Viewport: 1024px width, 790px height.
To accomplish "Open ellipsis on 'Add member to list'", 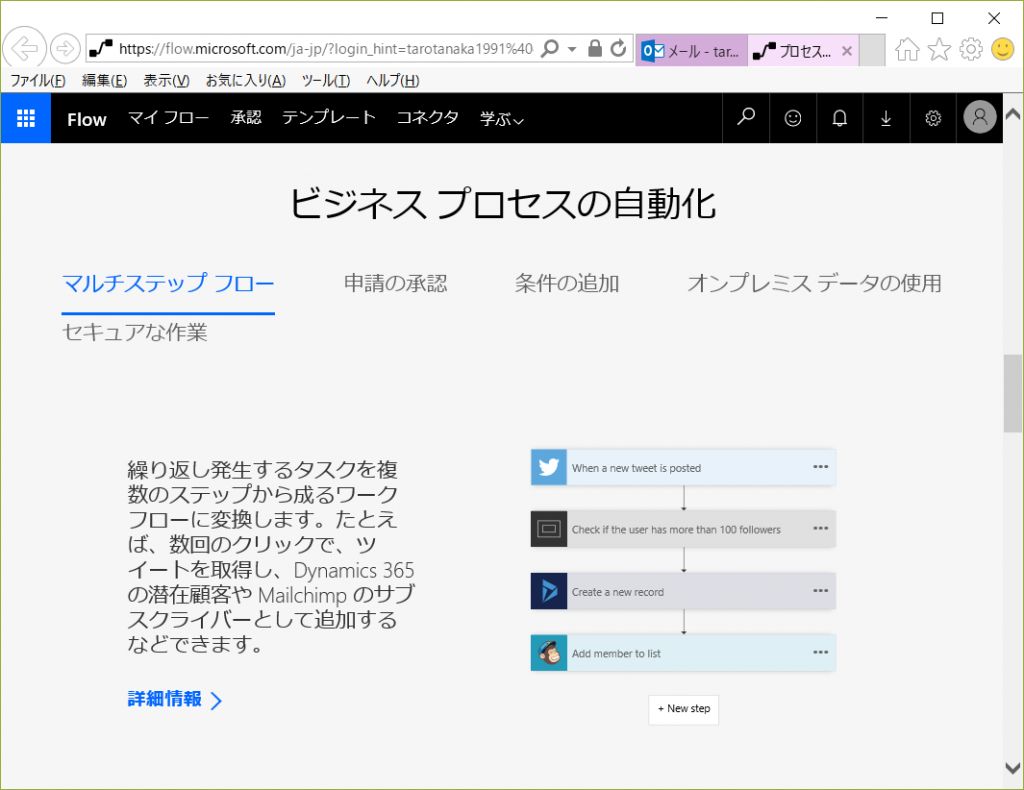I will point(820,652).
